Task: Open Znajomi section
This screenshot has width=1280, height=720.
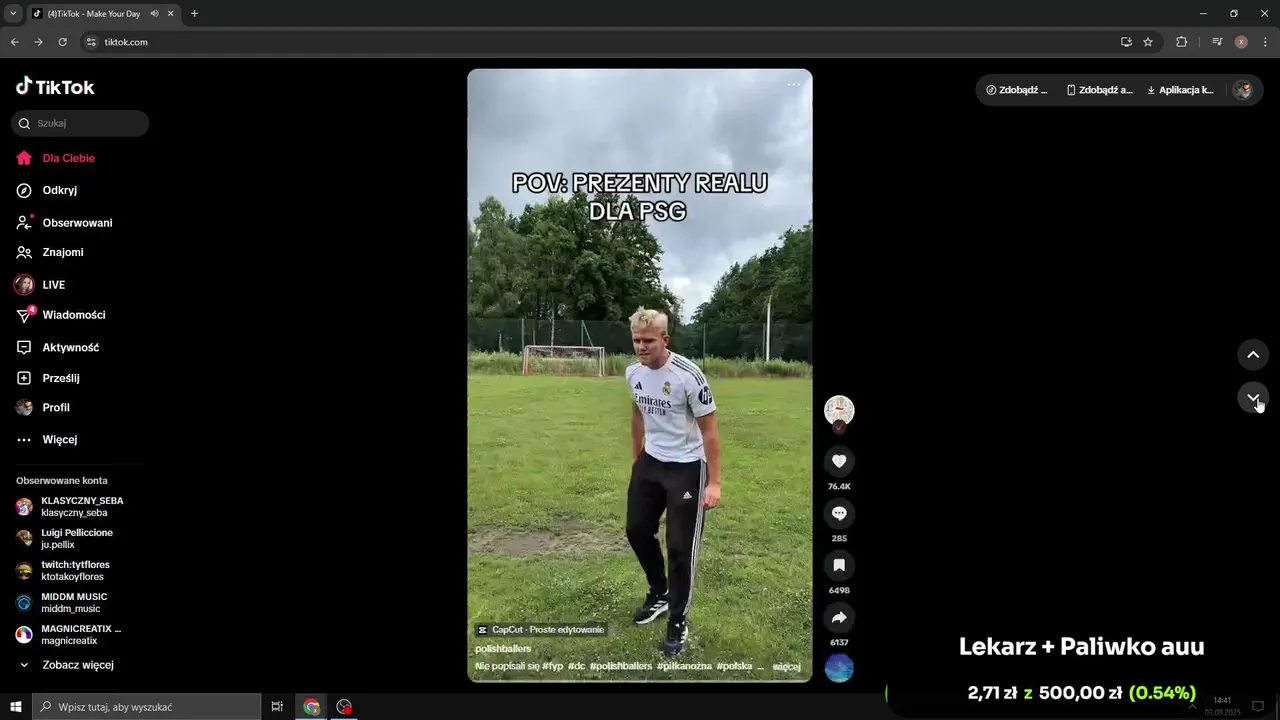Action: 63,253
